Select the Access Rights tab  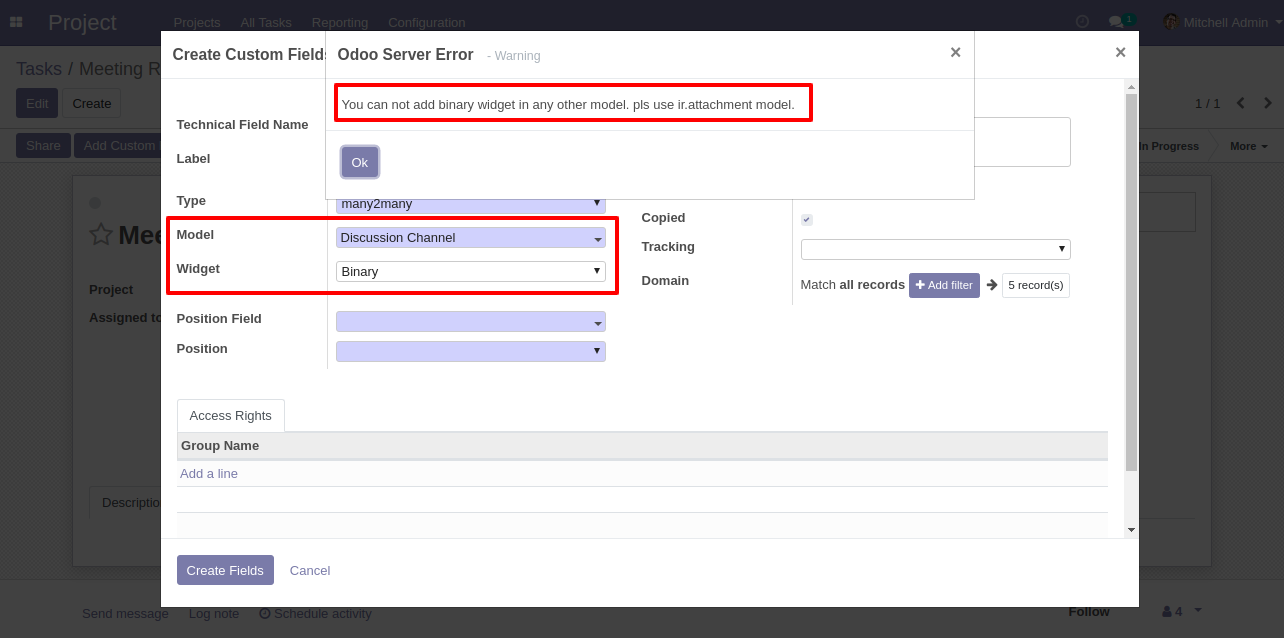(x=230, y=416)
